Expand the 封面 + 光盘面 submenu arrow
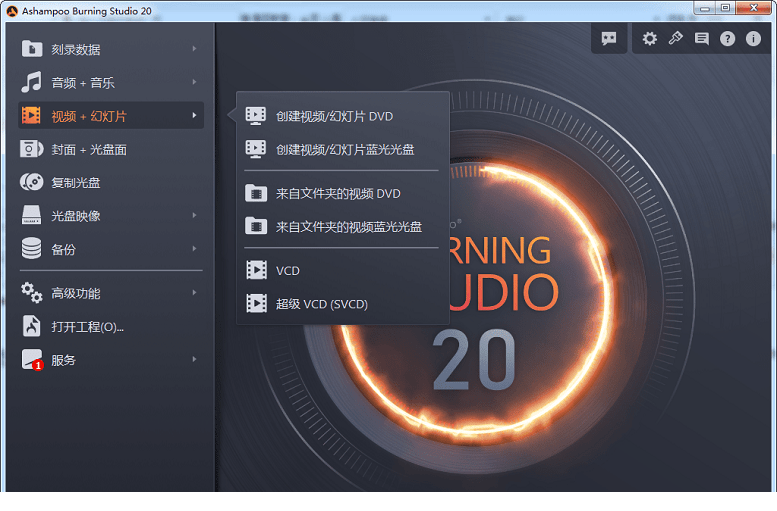Image resolution: width=777 pixels, height=511 pixels. 194,149
